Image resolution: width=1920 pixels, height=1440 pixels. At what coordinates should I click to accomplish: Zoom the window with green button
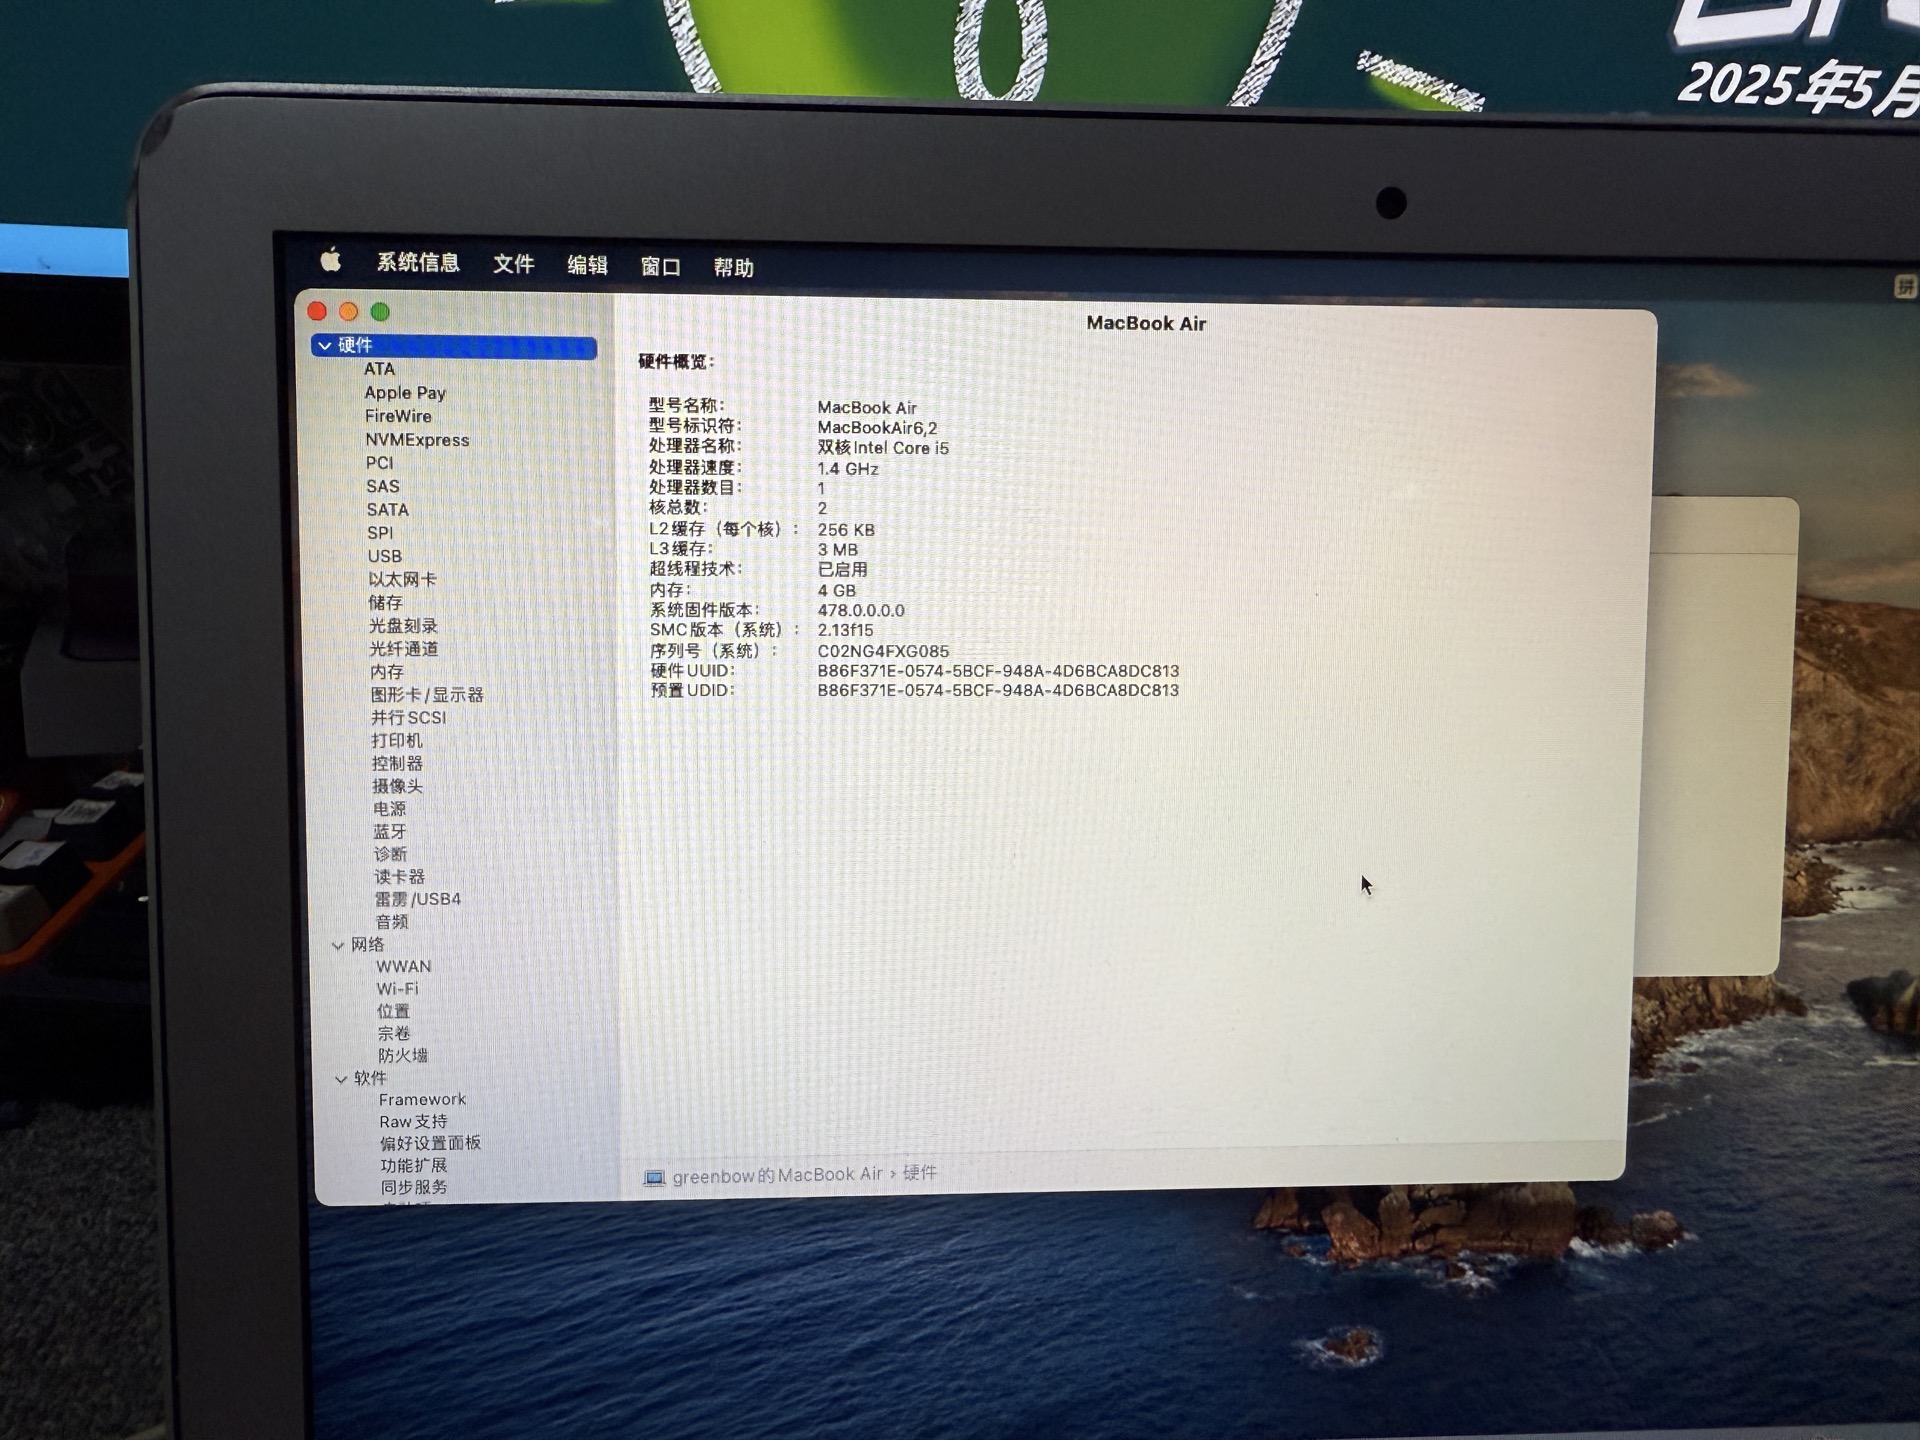380,312
